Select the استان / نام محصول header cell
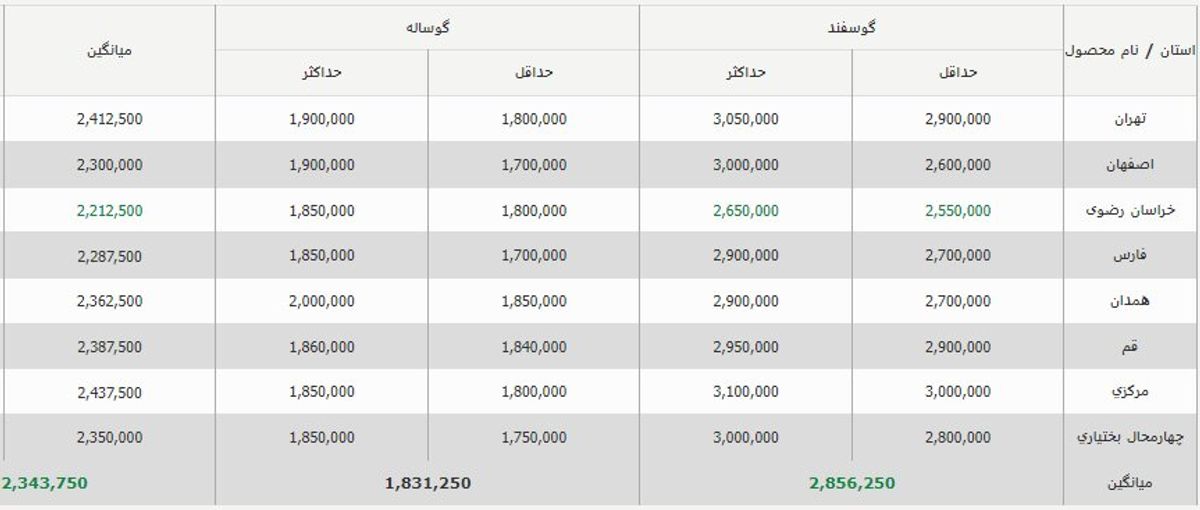This screenshot has height=510, width=1200. click(x=1131, y=51)
